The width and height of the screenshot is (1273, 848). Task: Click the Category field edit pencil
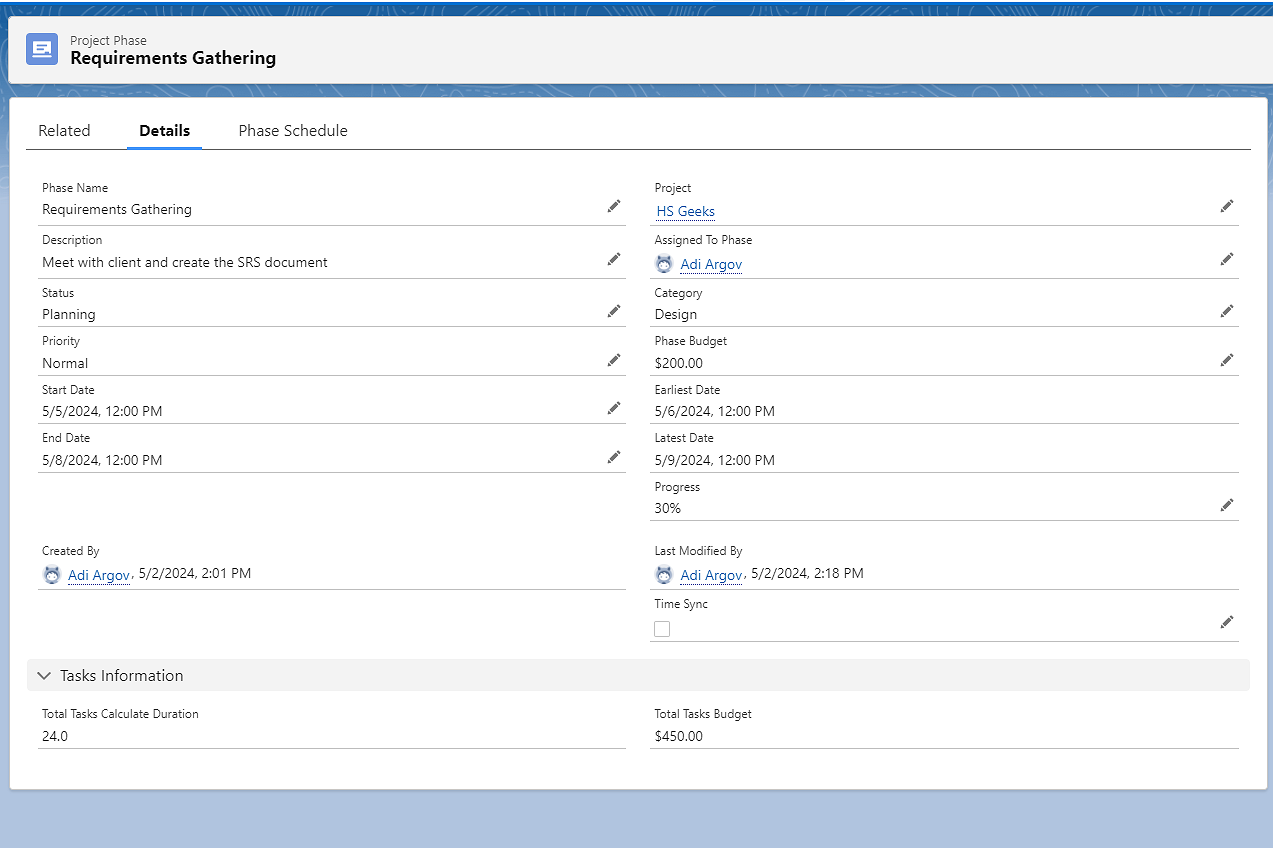point(1227,311)
